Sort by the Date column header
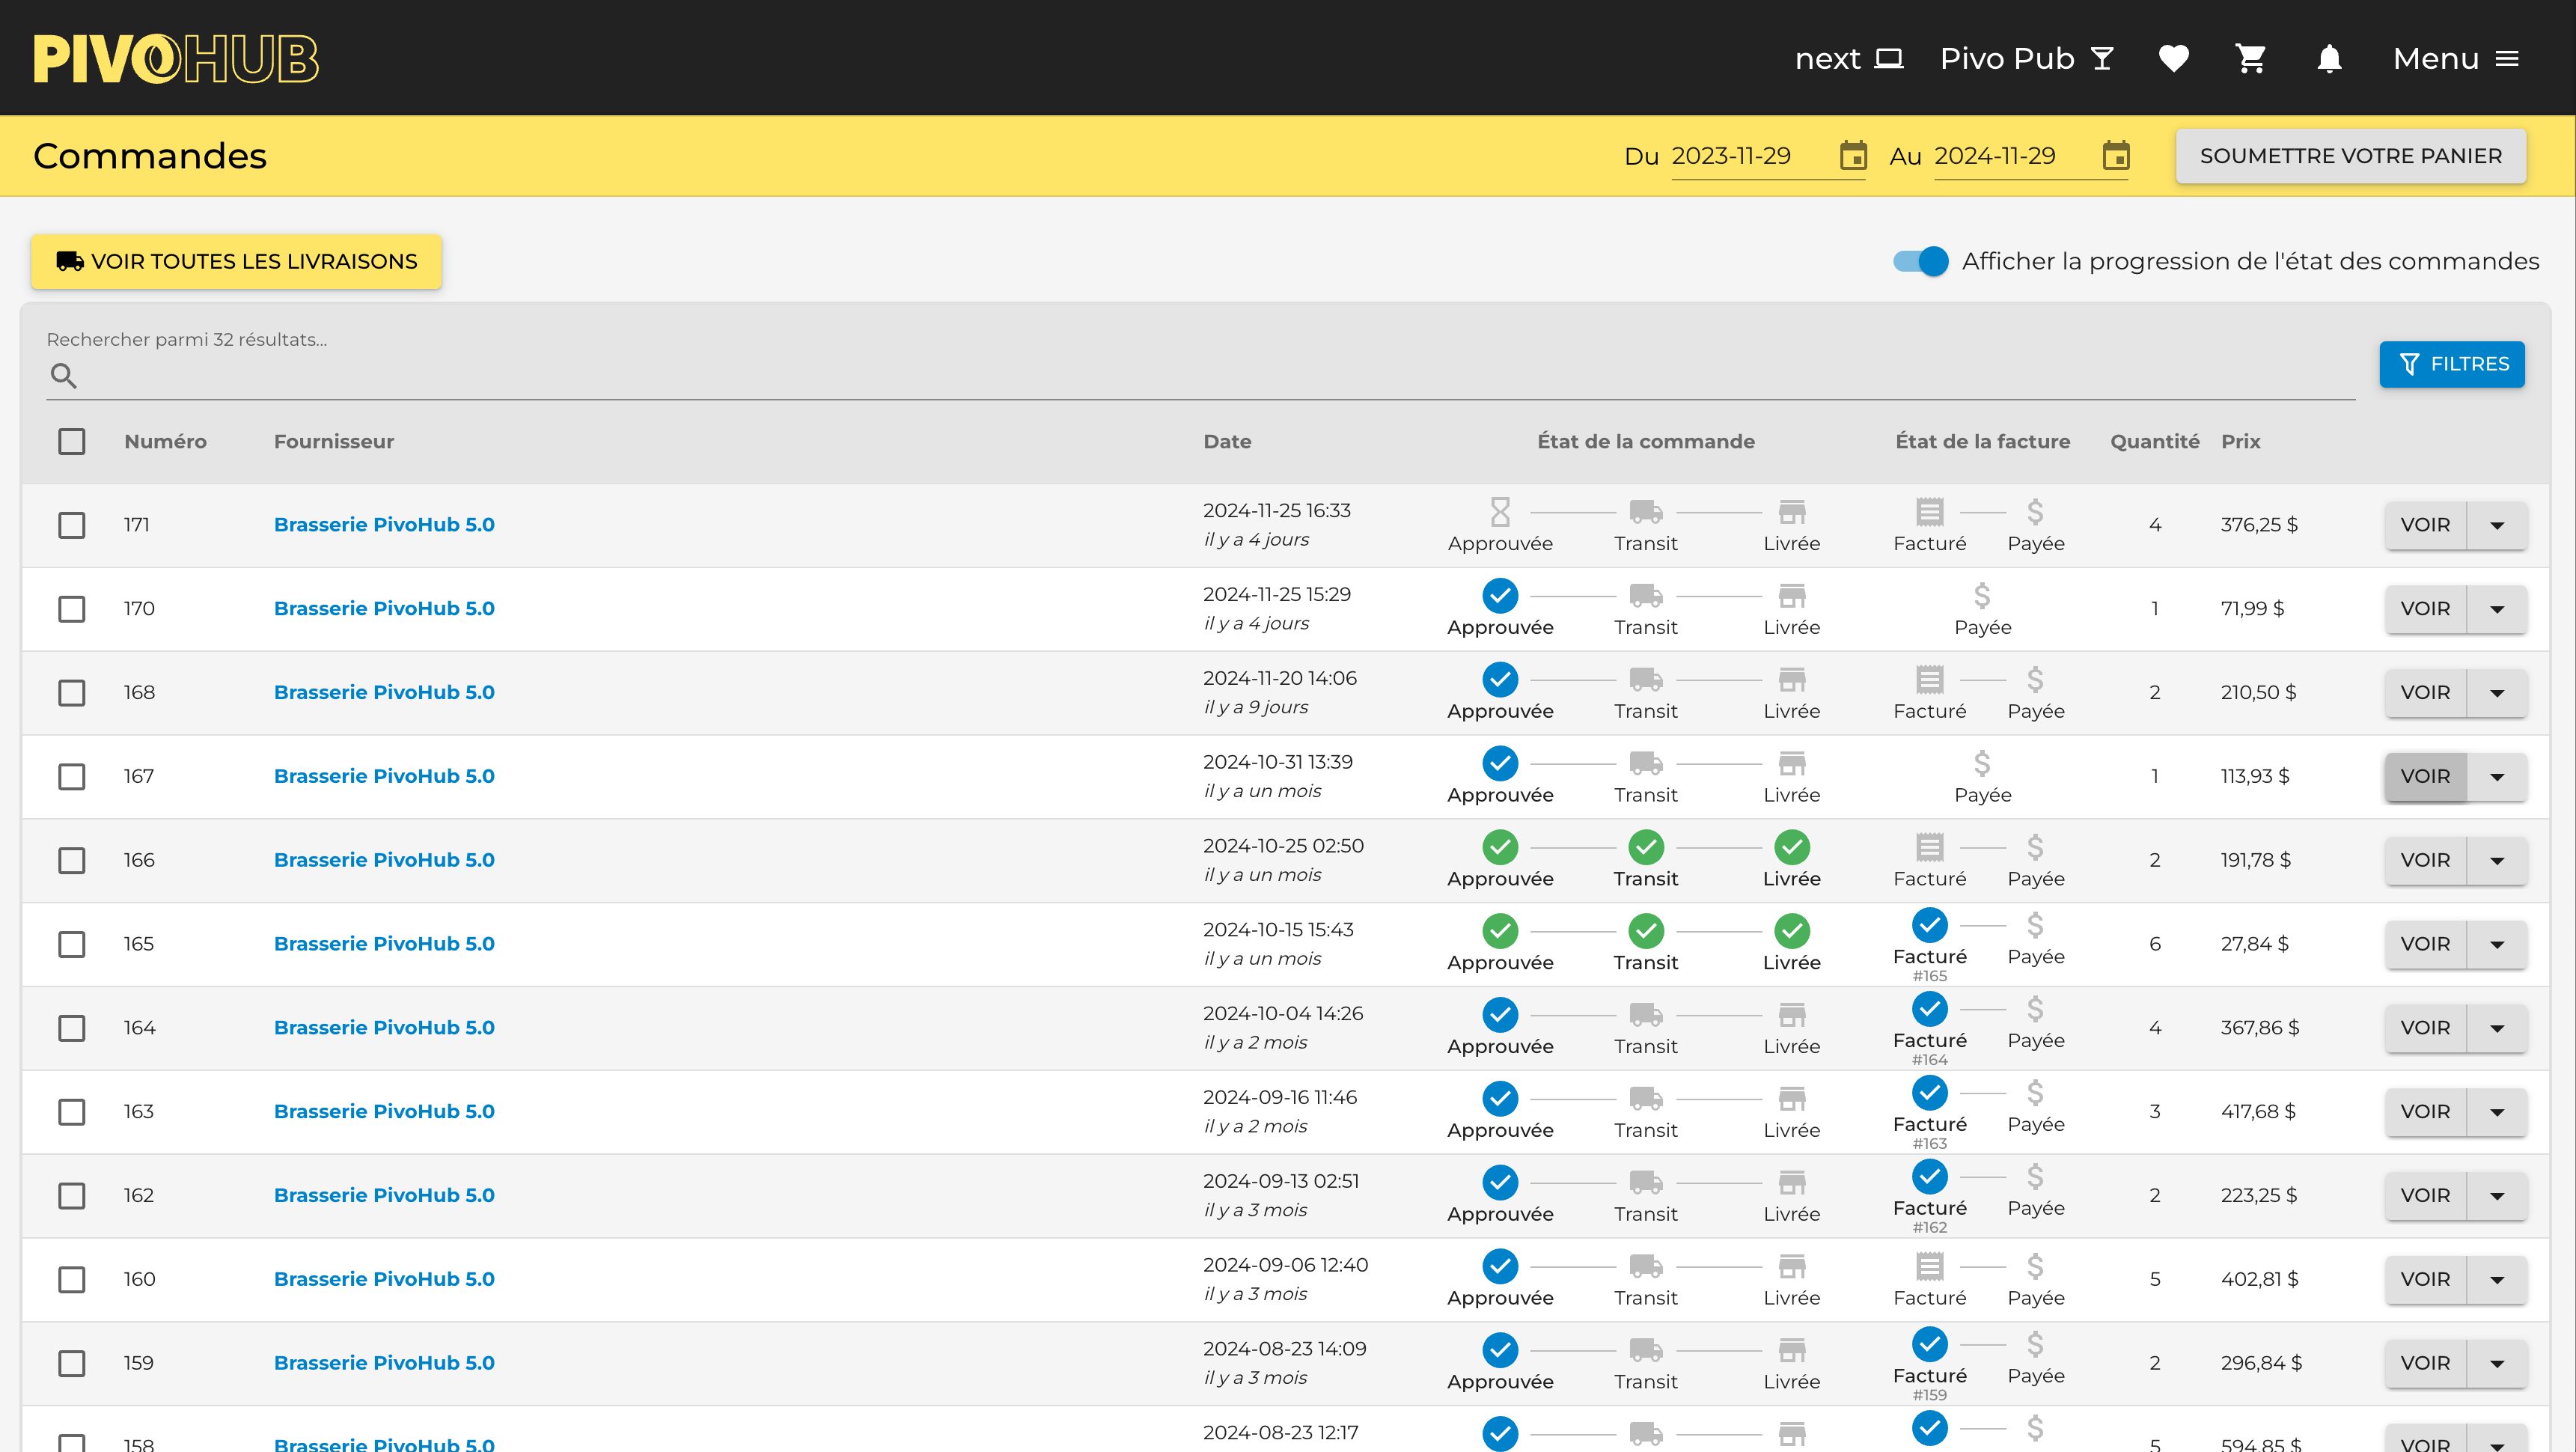2576x1452 pixels. [x=1227, y=441]
